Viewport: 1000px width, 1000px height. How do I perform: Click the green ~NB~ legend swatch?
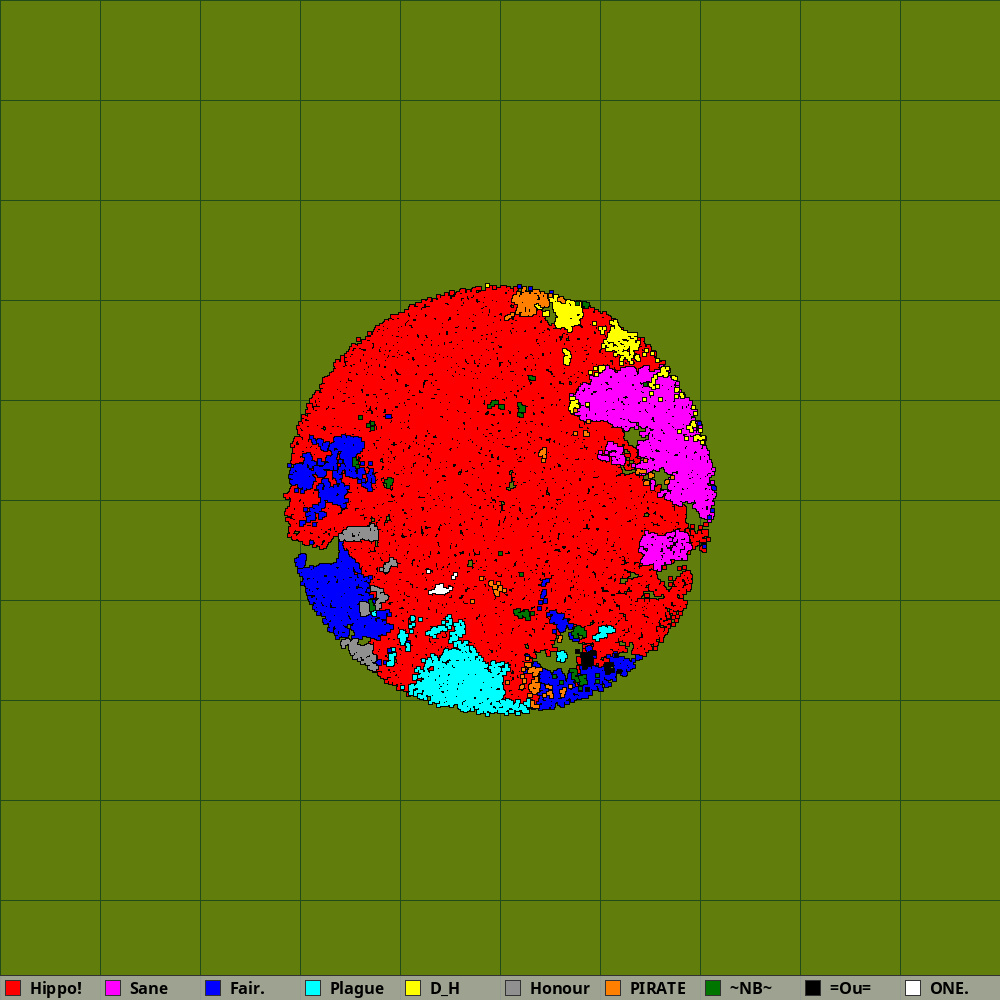[713, 988]
